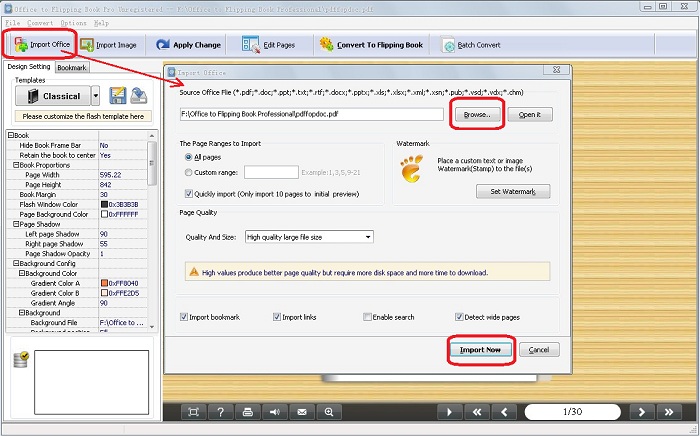Click the load template icon
This screenshot has height=436, width=700.
click(139, 96)
